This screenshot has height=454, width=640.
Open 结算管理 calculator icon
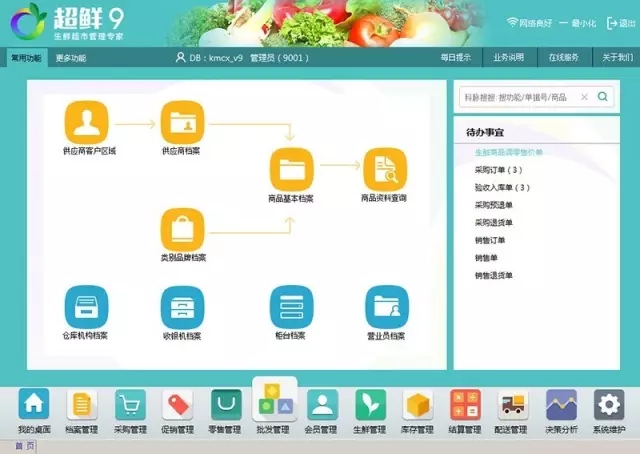pos(465,405)
